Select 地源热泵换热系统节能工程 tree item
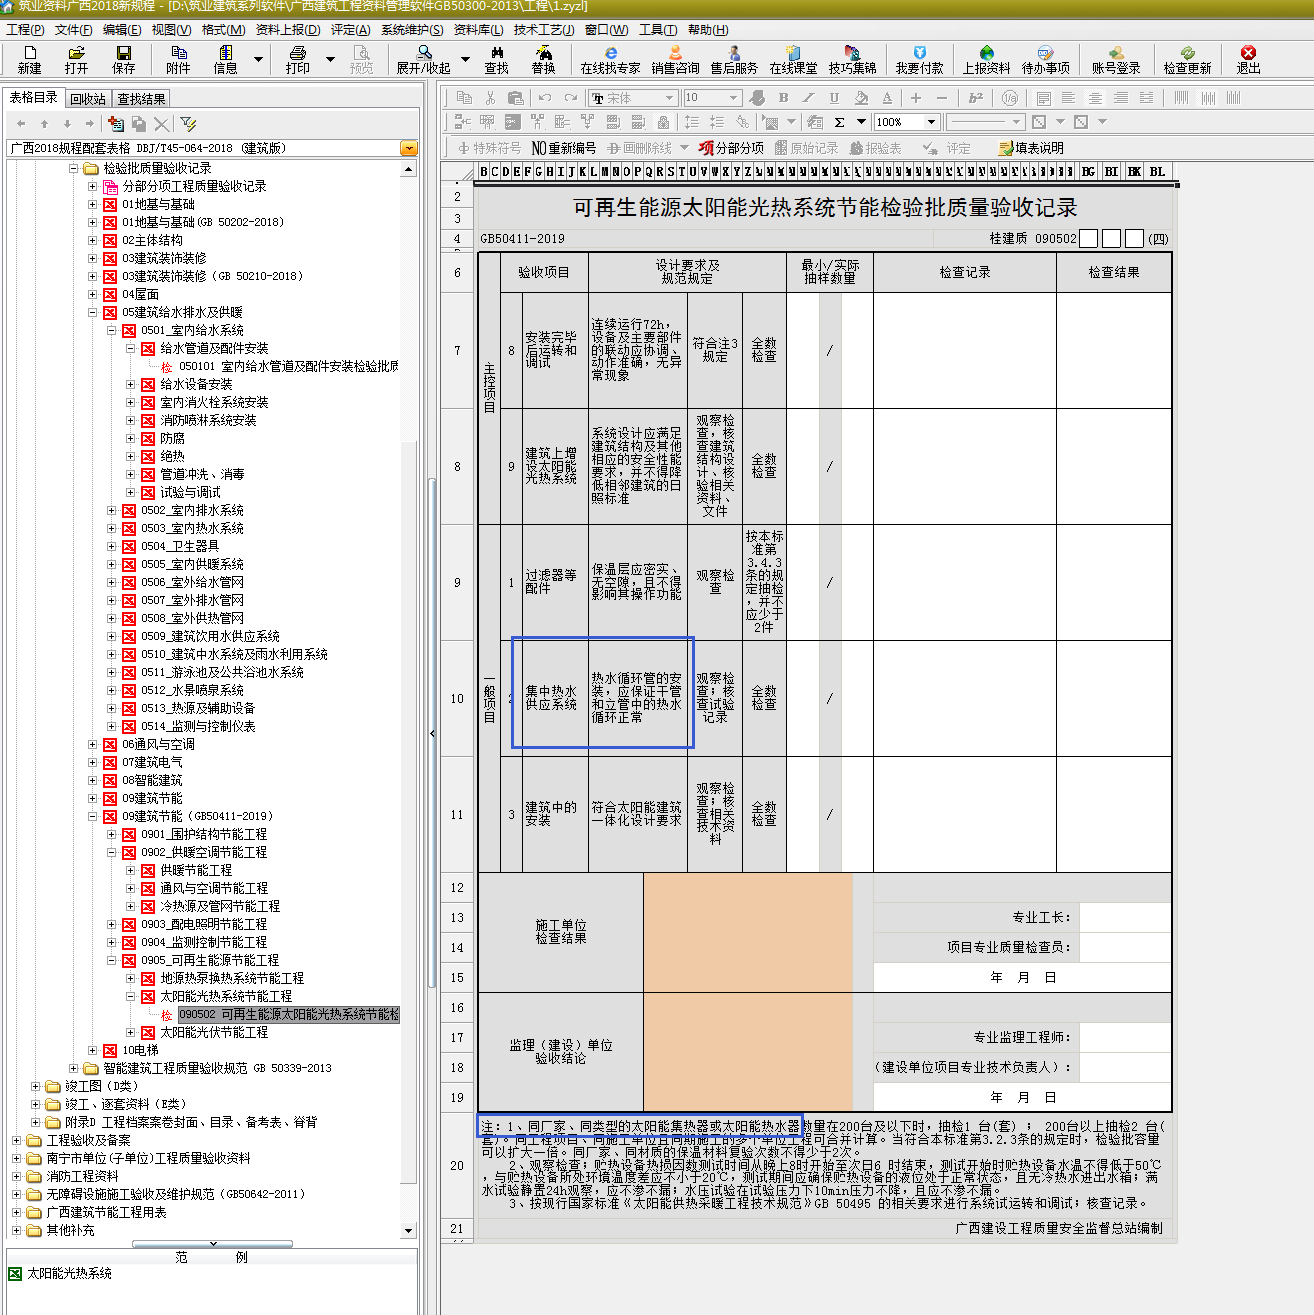Image resolution: width=1314 pixels, height=1315 pixels. point(232,978)
